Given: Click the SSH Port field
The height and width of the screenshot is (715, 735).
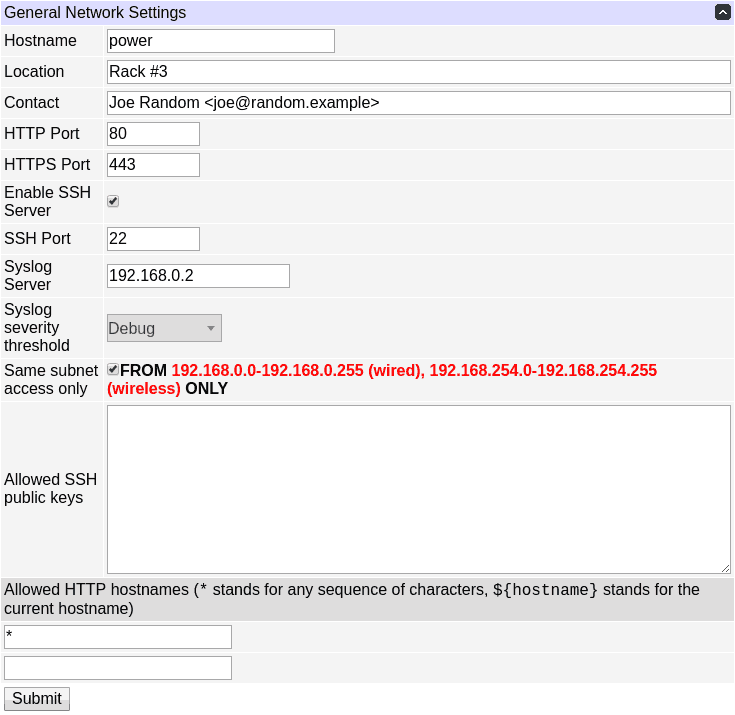Looking at the screenshot, I should tap(153, 239).
